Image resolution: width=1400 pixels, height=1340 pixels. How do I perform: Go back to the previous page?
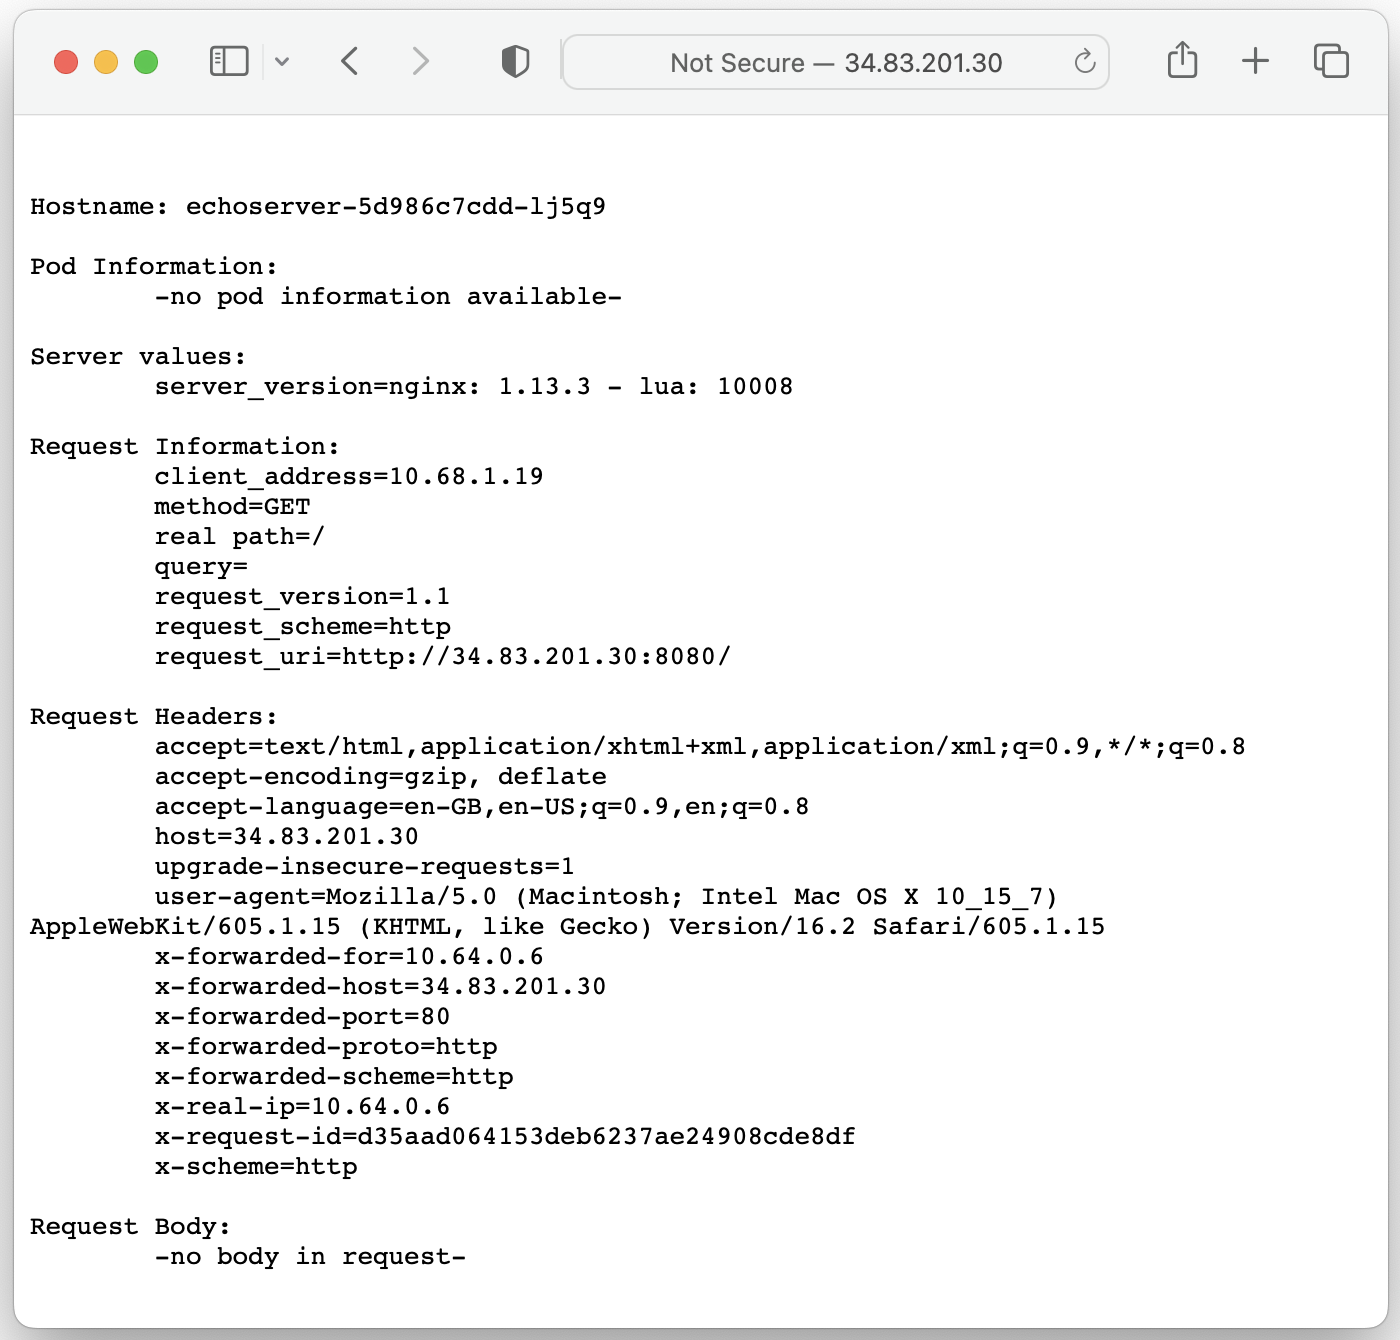[350, 62]
